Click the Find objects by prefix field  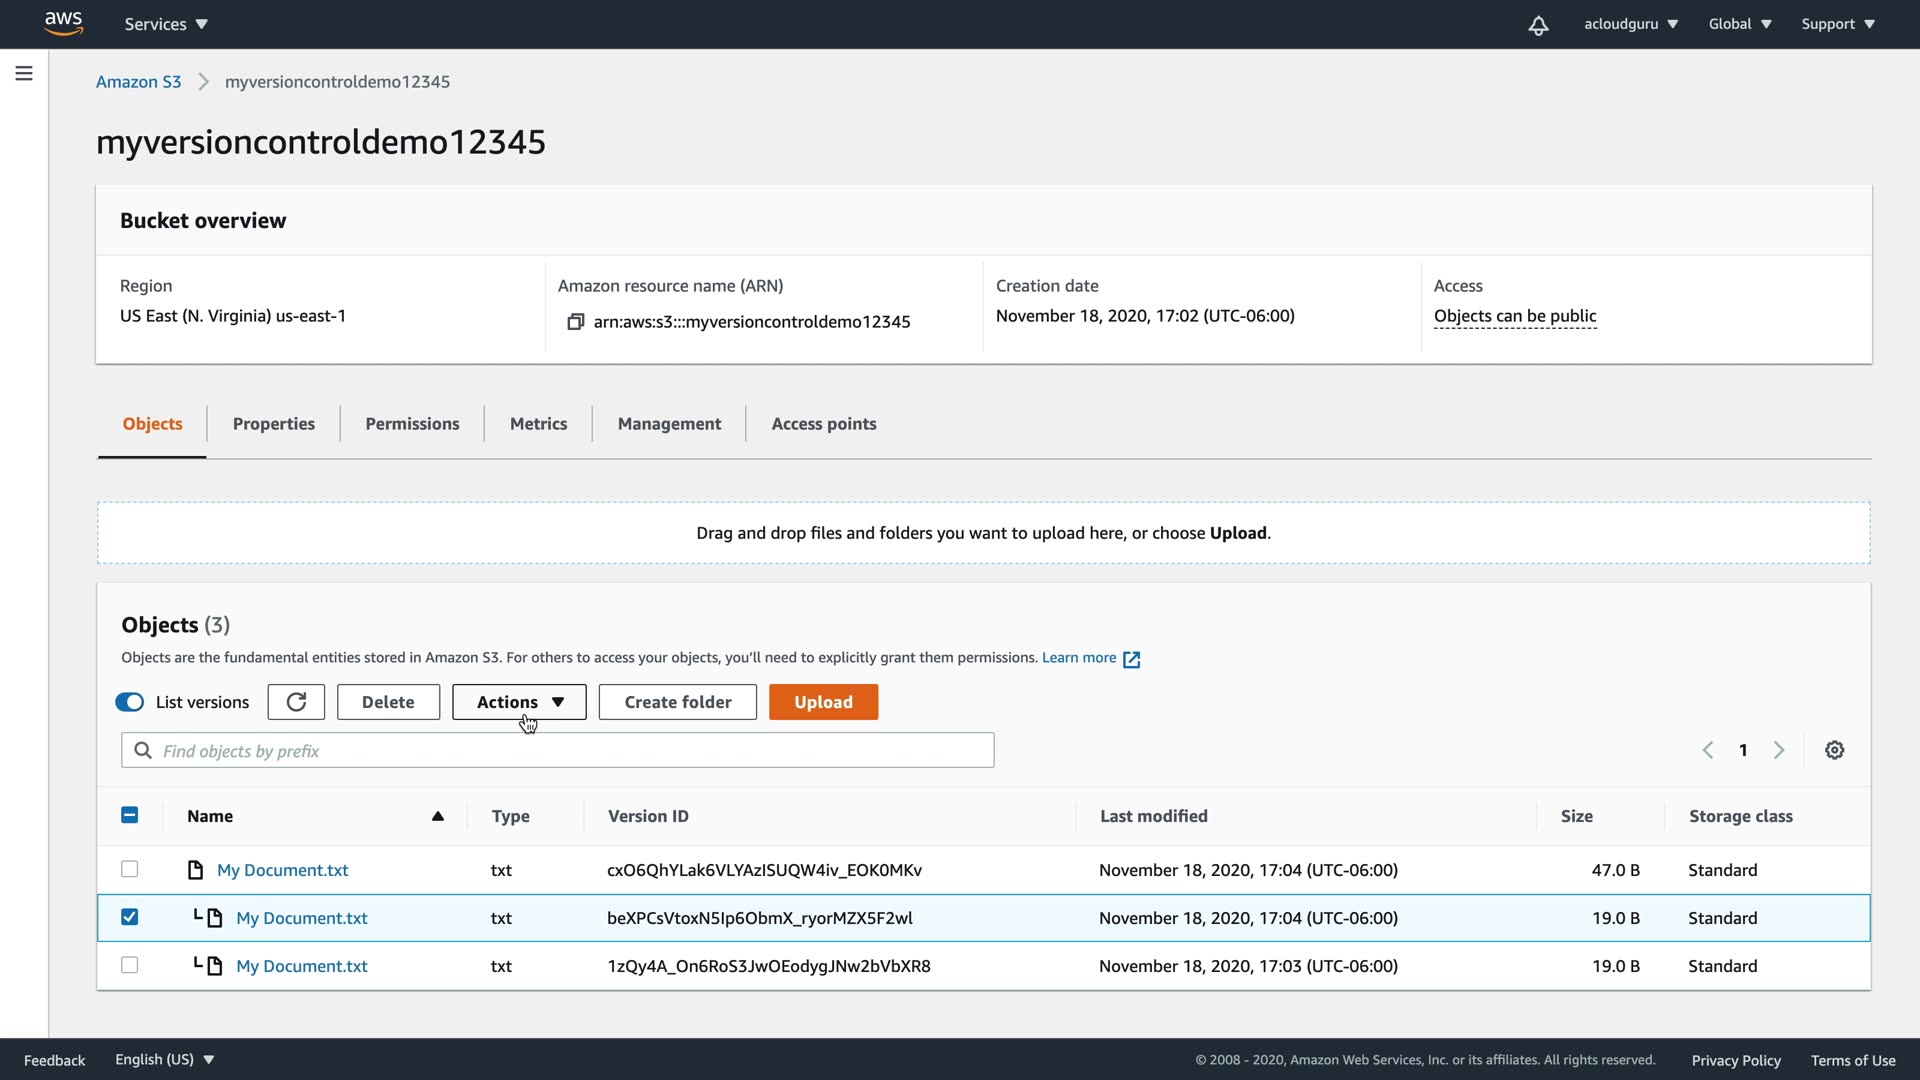coord(557,751)
